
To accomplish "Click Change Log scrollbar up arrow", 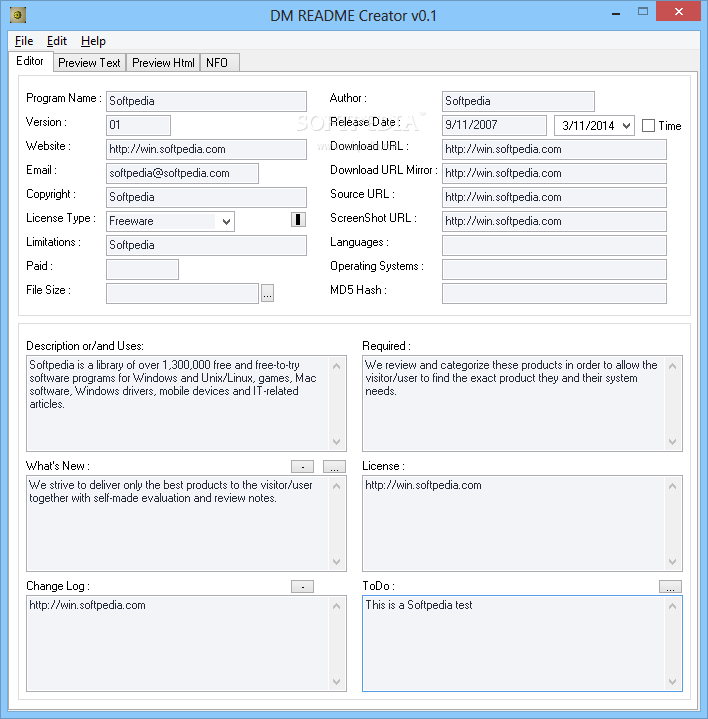I will tap(337, 606).
